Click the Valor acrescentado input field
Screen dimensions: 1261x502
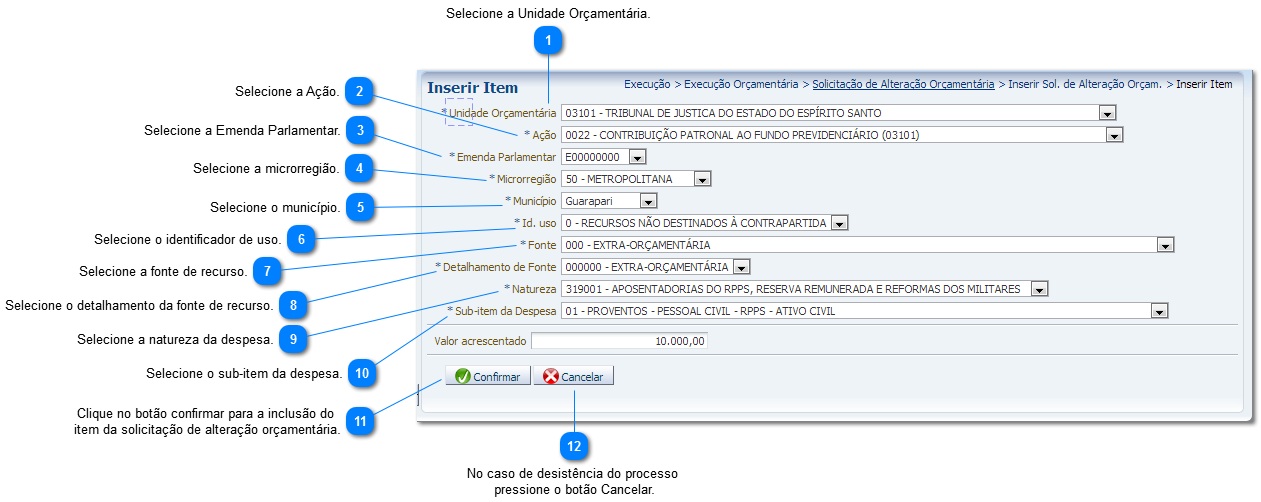point(619,341)
